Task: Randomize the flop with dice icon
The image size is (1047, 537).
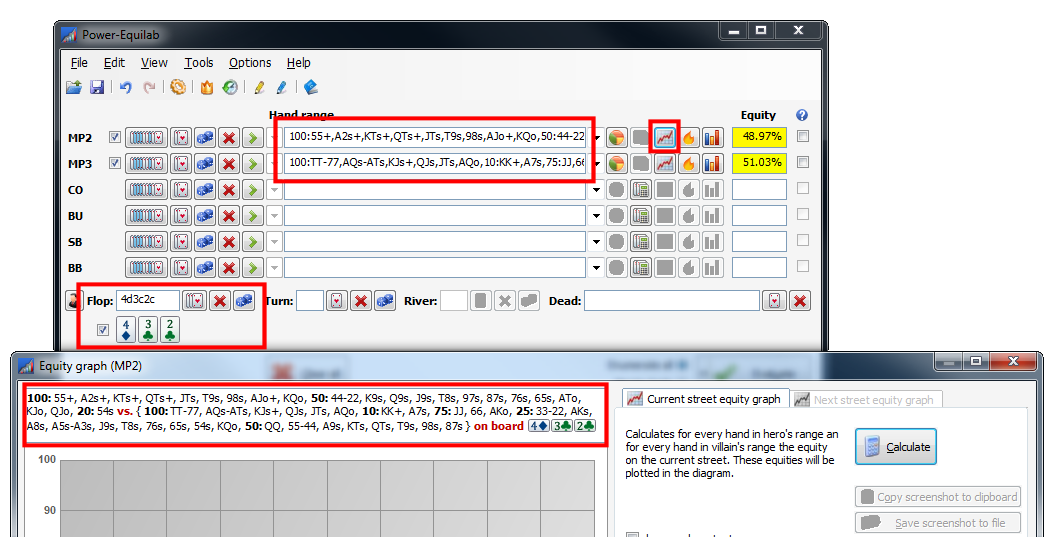Action: (x=244, y=301)
